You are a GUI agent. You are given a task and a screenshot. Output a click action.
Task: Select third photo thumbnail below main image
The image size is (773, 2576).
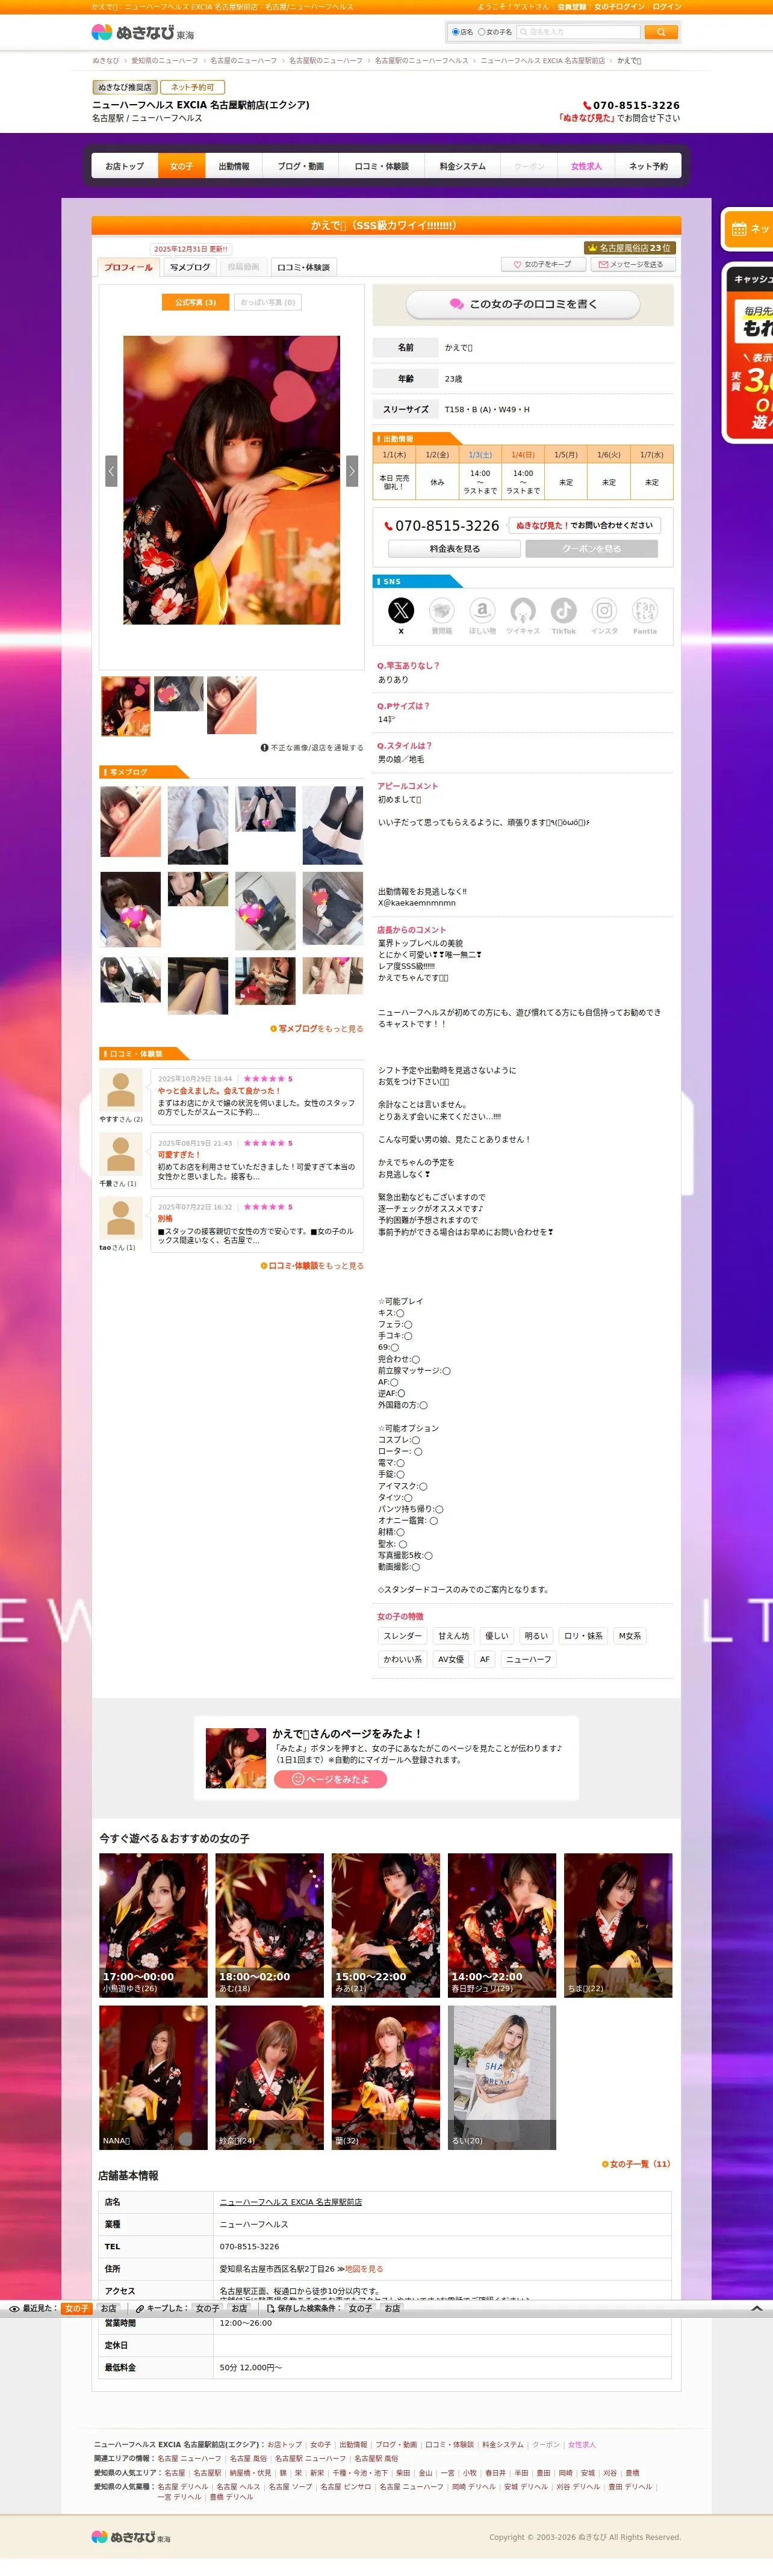pos(232,705)
